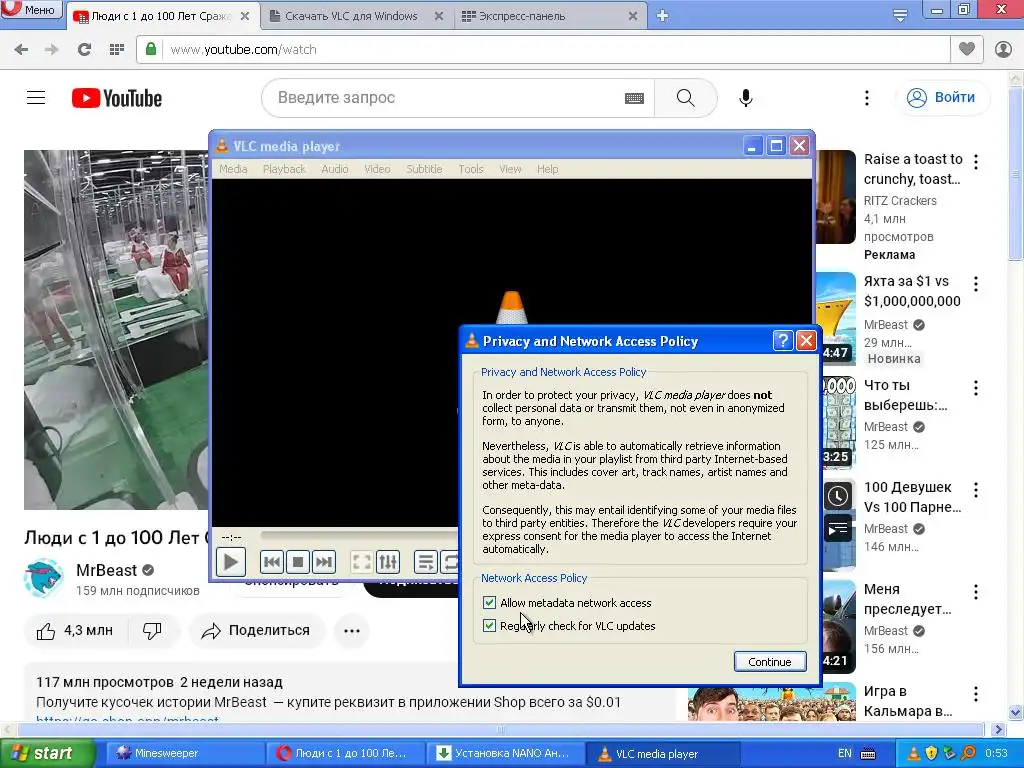Open options for Яхта за $1 video
1024x768 pixels.
click(976, 283)
